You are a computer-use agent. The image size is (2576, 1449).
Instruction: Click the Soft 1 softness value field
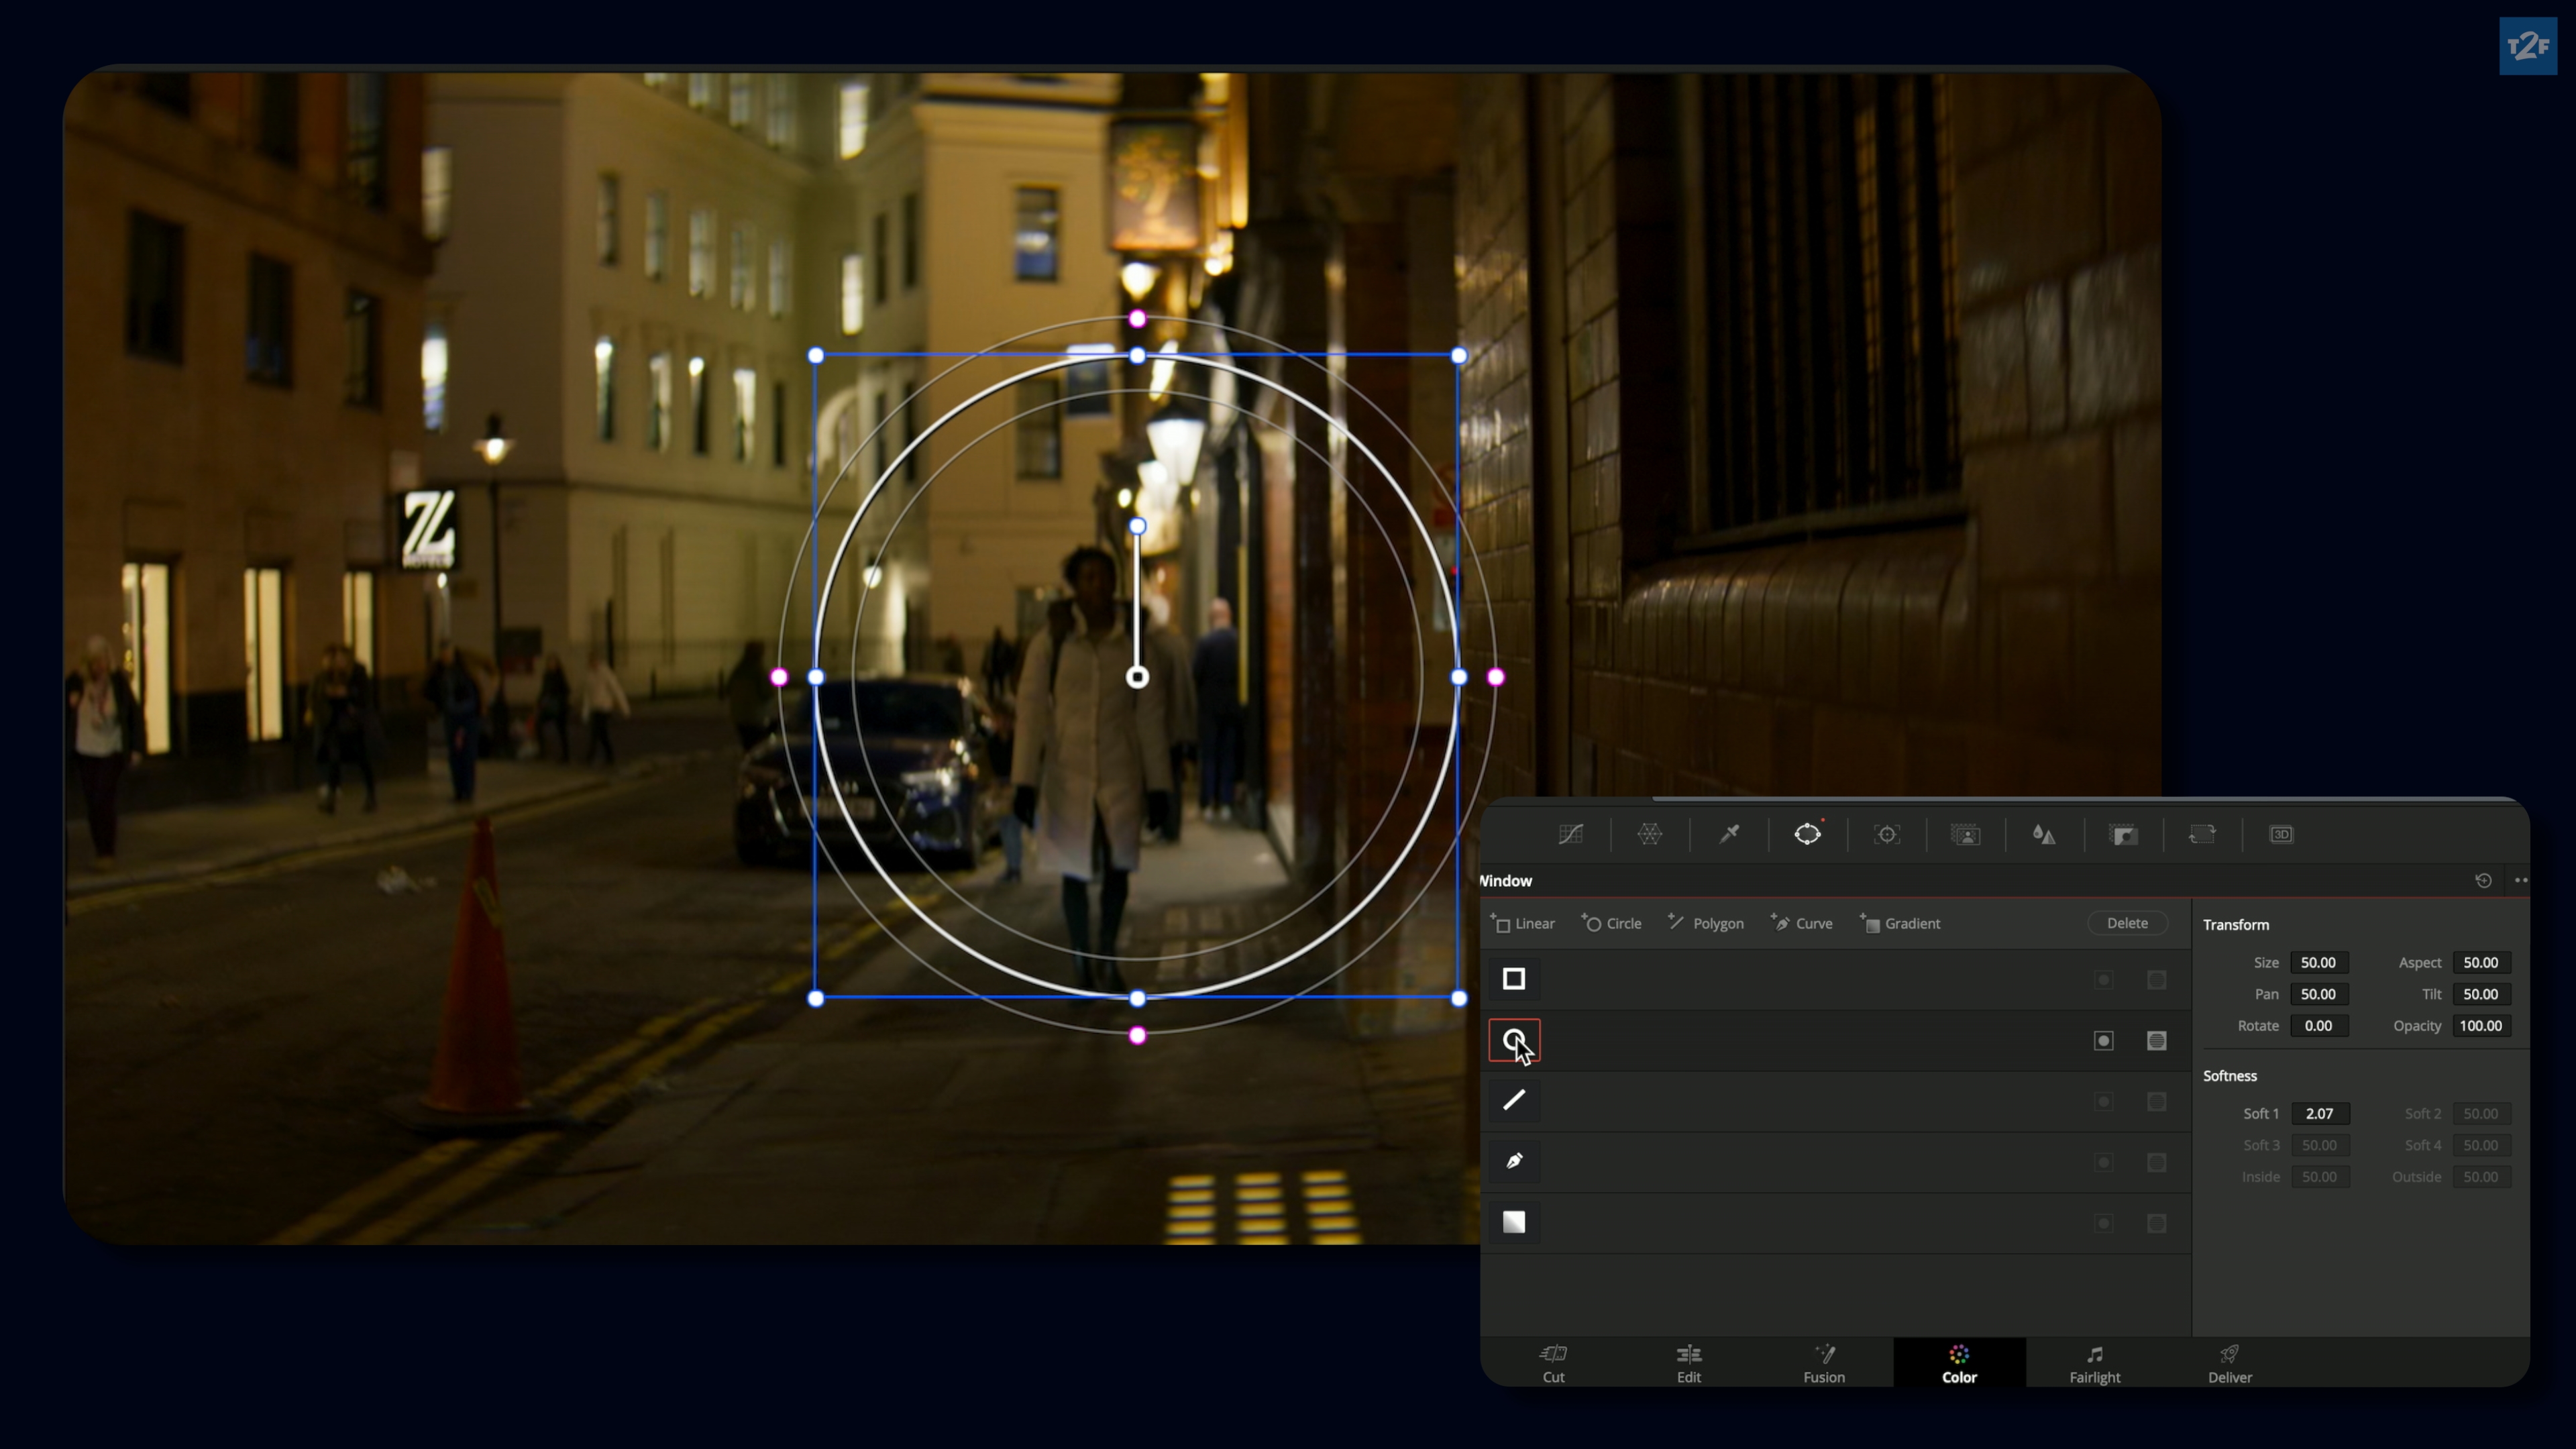tap(2319, 1113)
